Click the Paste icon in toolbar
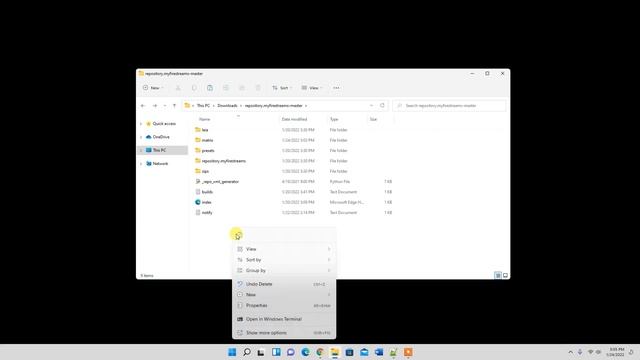Image resolution: width=640 pixels, height=360 pixels. [x=210, y=88]
